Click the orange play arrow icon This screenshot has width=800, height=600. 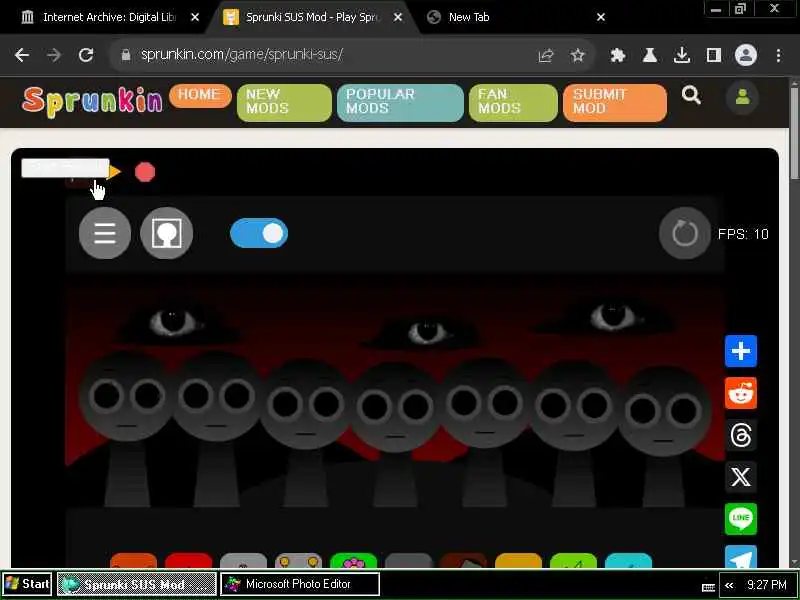pyautogui.click(x=115, y=172)
